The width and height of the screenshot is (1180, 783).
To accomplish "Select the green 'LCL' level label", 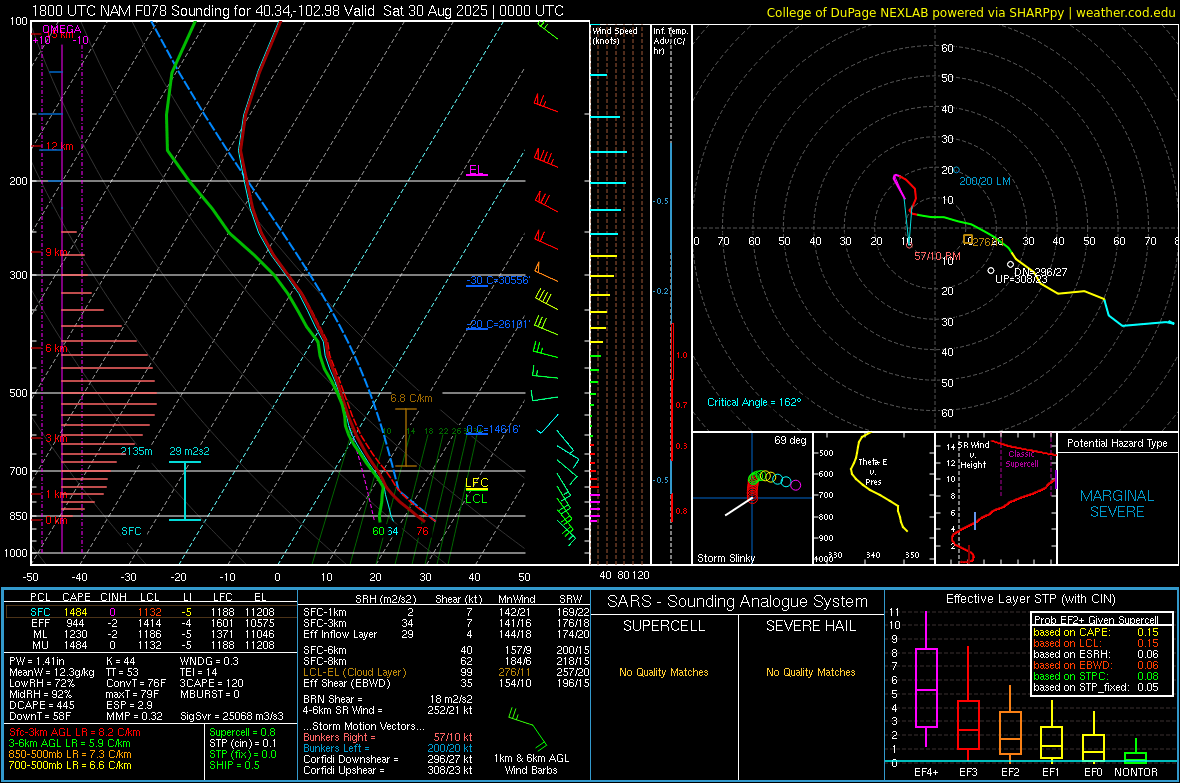I will pos(476,498).
